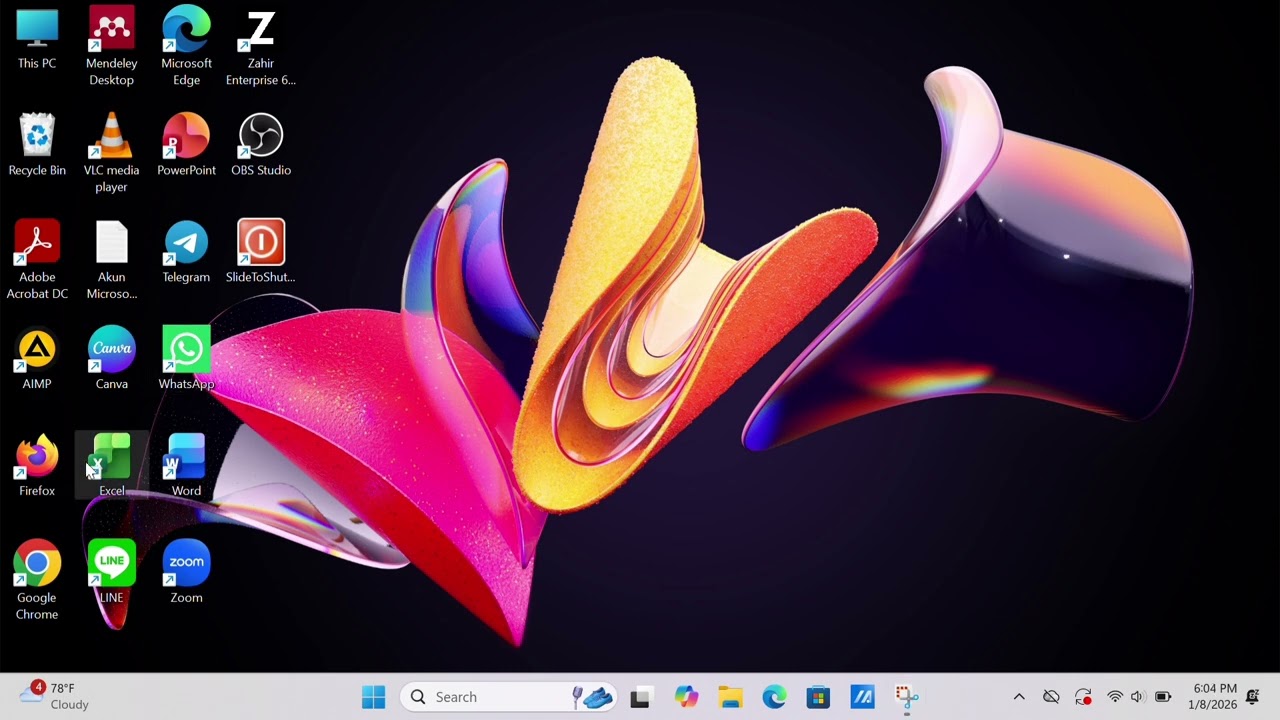Image resolution: width=1280 pixels, height=720 pixels.
Task: Select Adobe Acrobat DC shortcut
Action: coord(37,260)
